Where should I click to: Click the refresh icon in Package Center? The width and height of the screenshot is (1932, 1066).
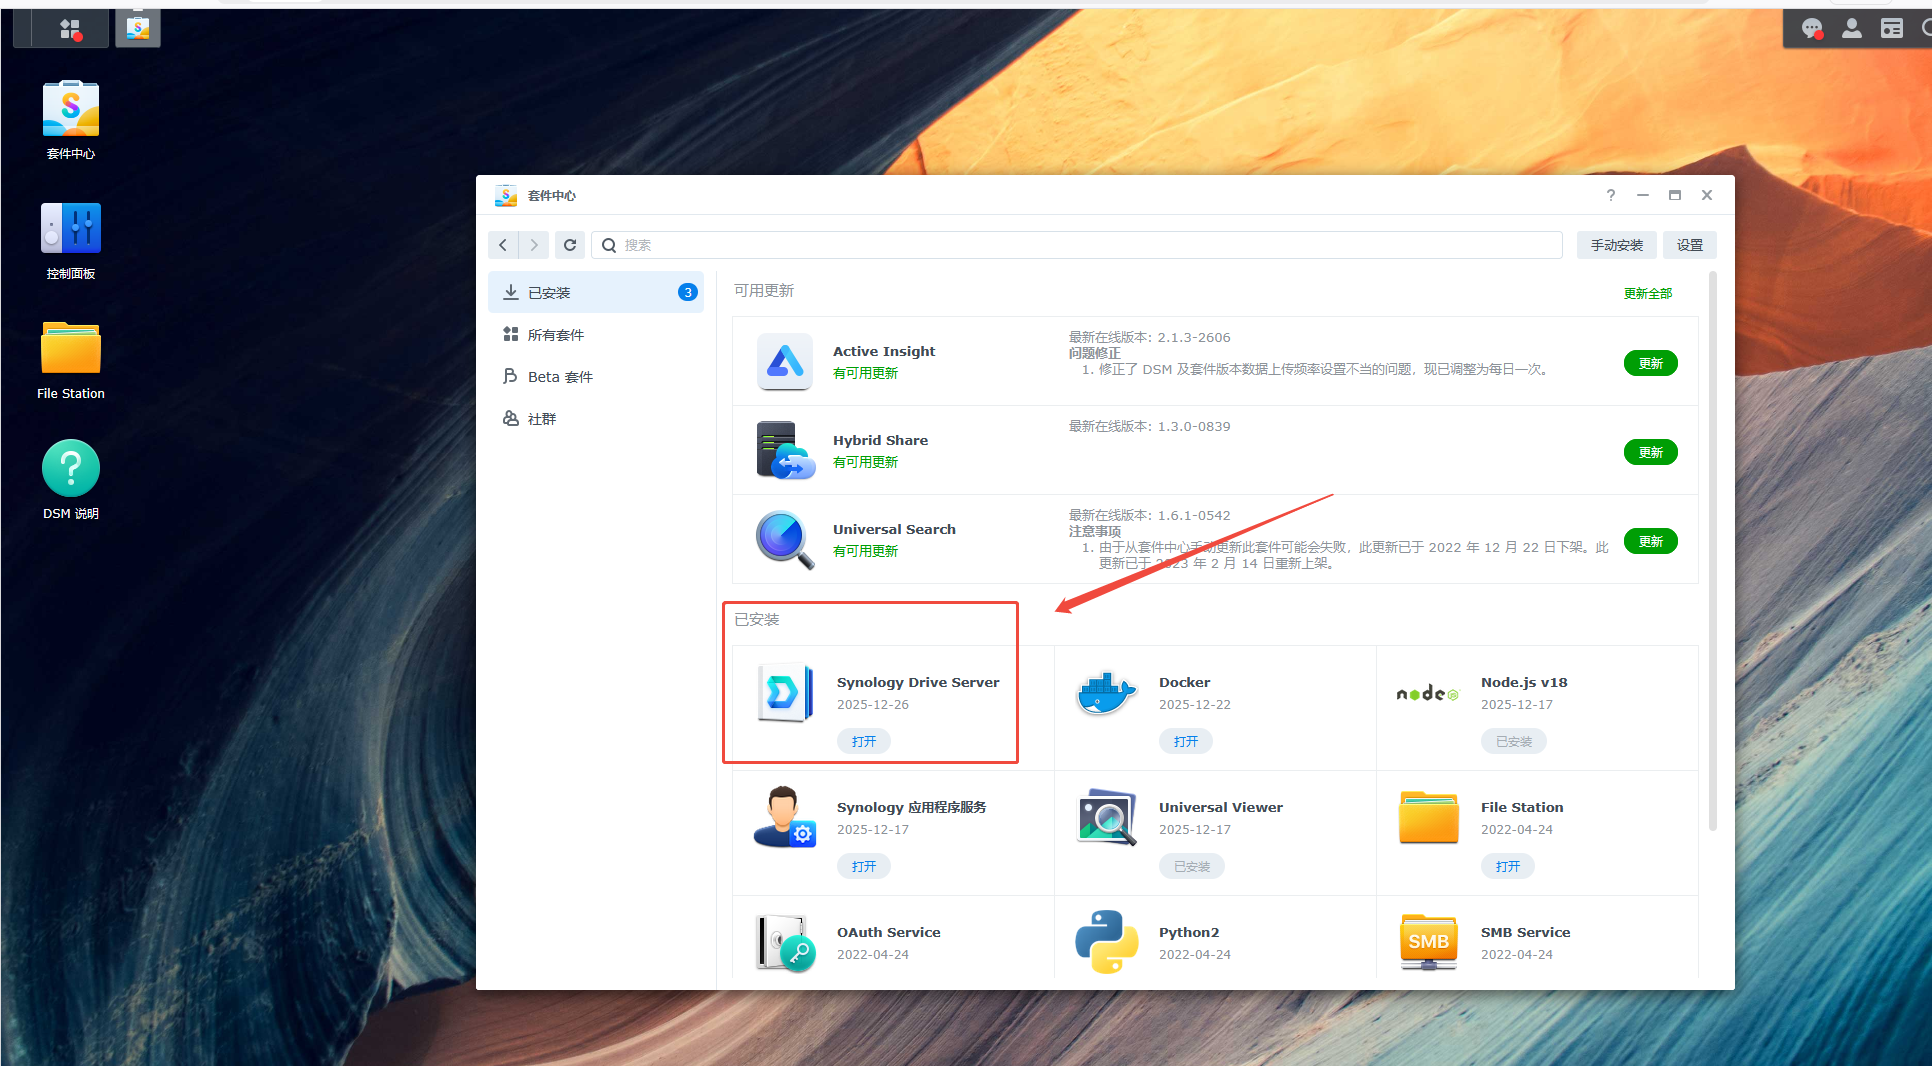[x=570, y=245]
